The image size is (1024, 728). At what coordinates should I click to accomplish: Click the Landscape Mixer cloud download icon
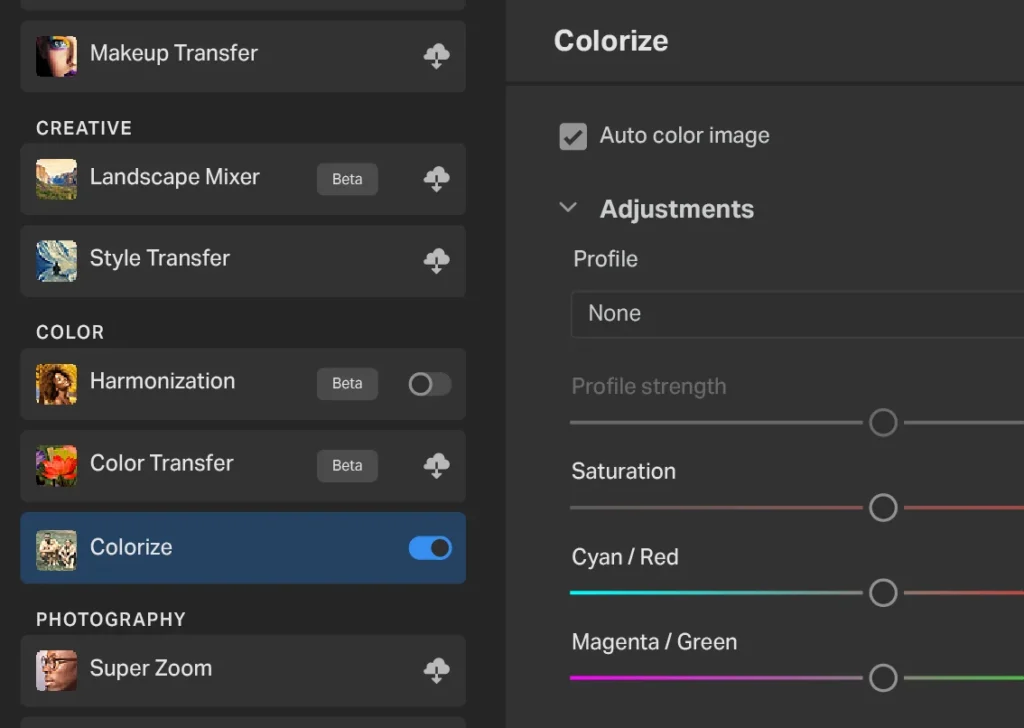point(436,180)
